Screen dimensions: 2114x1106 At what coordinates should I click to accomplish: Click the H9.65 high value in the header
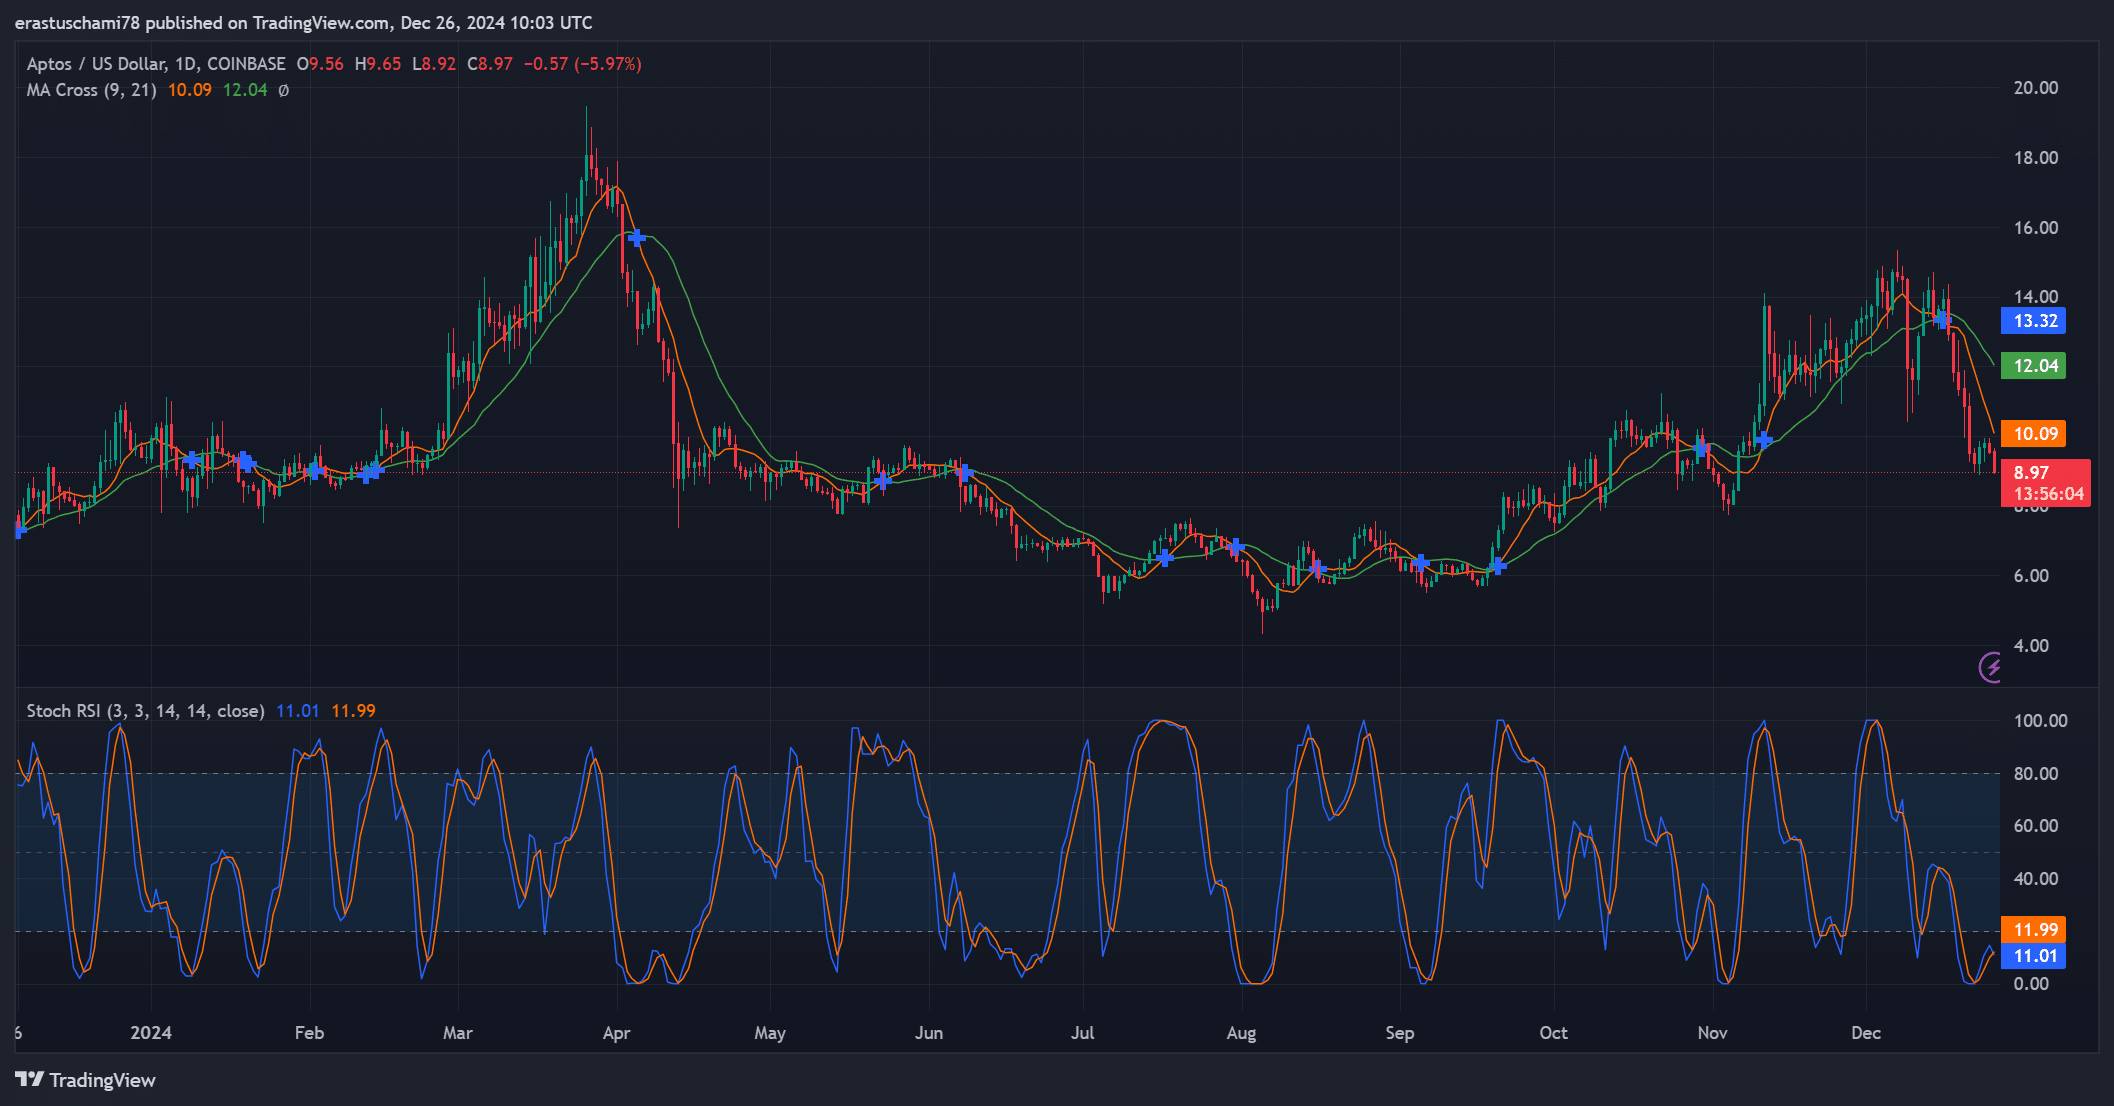pos(378,64)
